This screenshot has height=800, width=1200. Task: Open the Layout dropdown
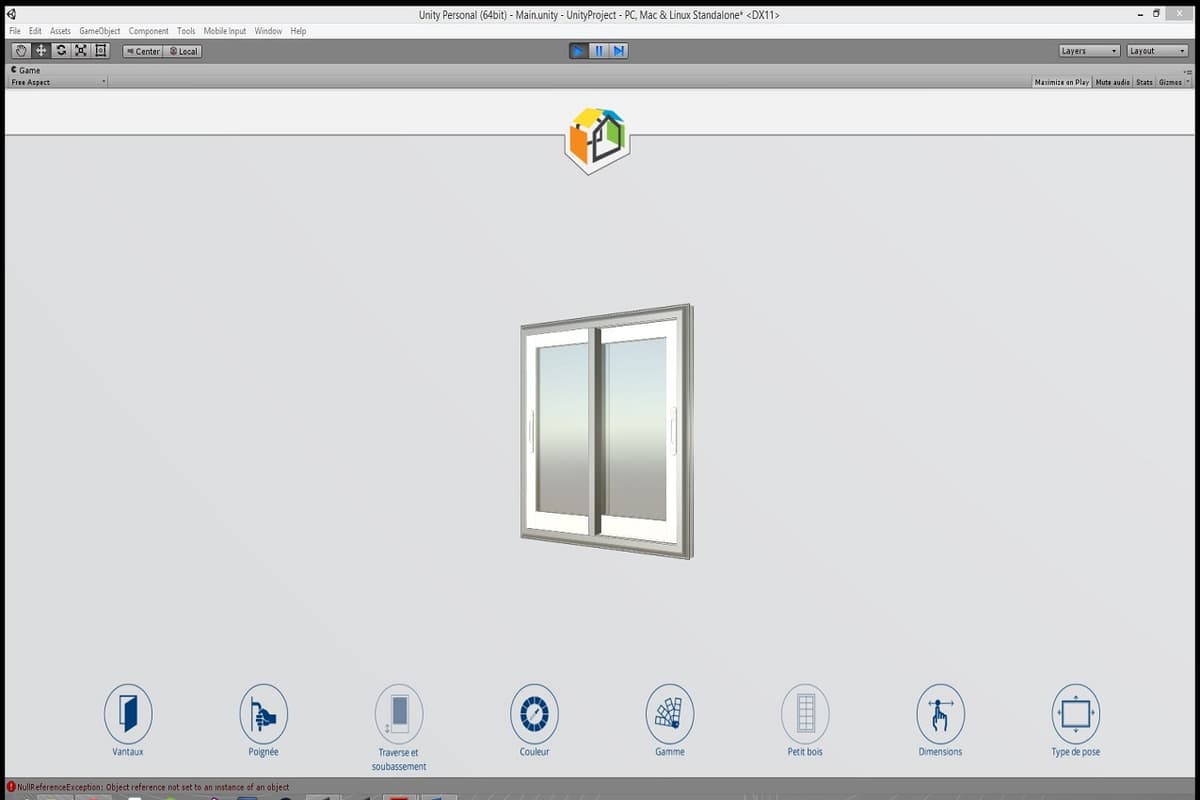click(x=1157, y=51)
